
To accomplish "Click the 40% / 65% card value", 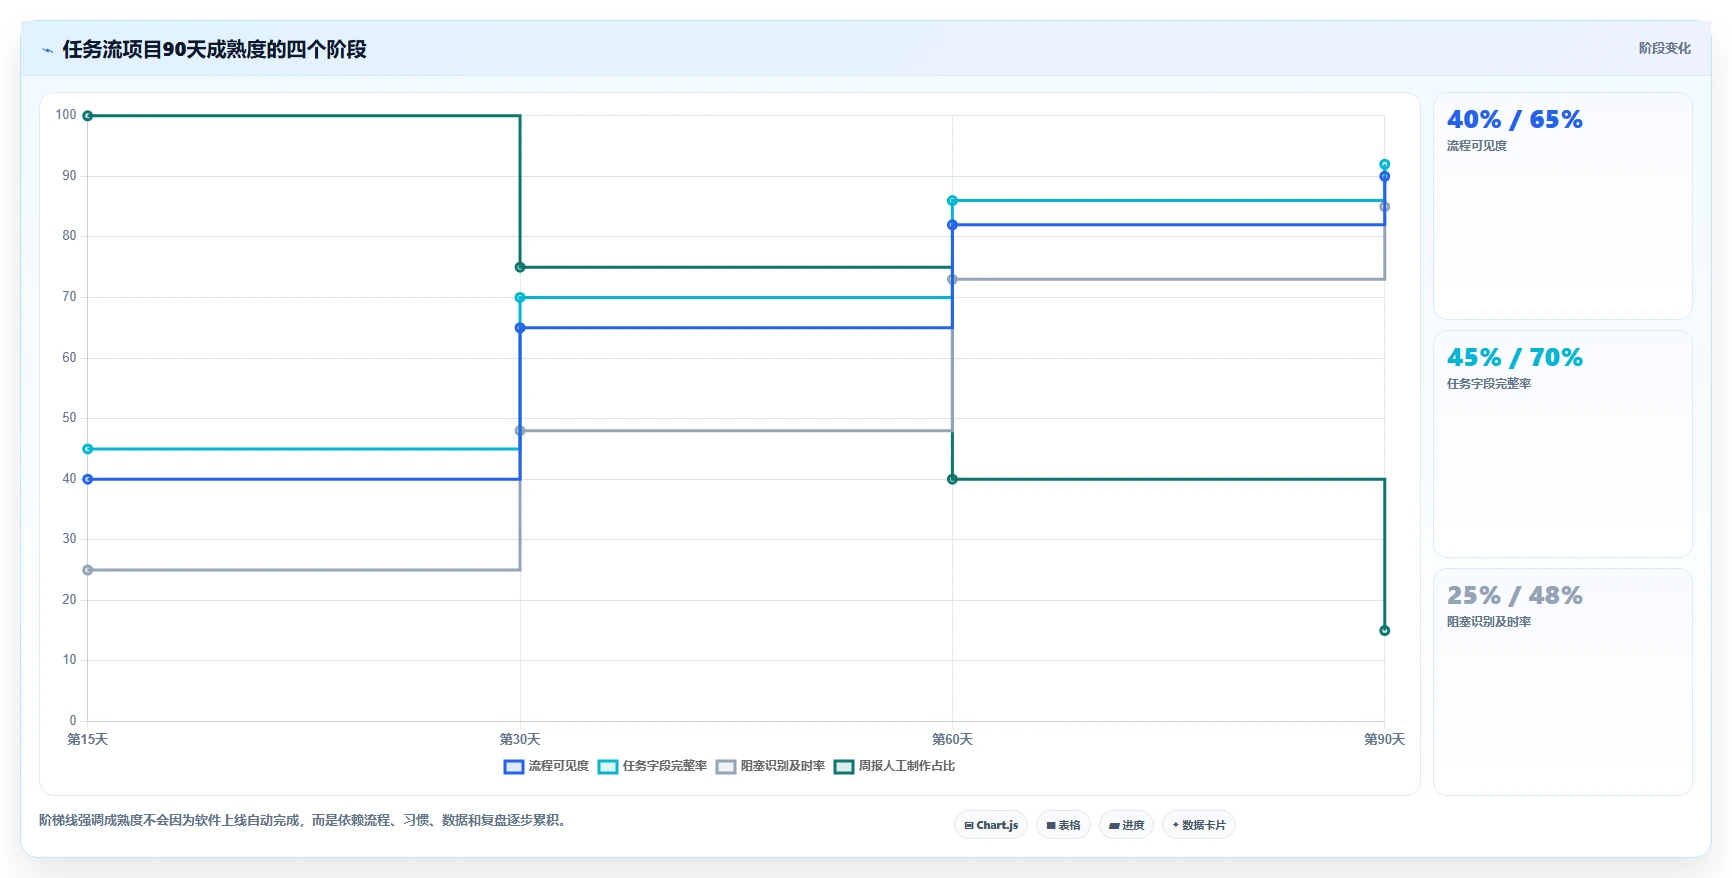I will coord(1514,120).
